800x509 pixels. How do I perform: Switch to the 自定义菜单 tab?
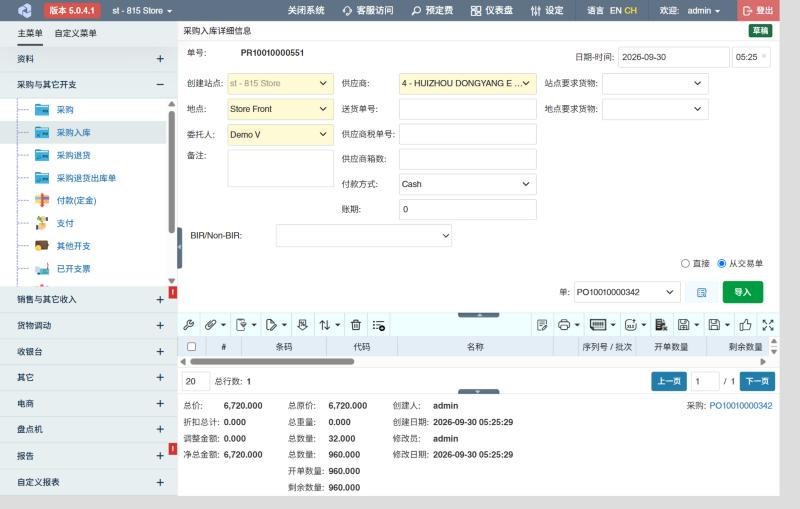[x=76, y=33]
